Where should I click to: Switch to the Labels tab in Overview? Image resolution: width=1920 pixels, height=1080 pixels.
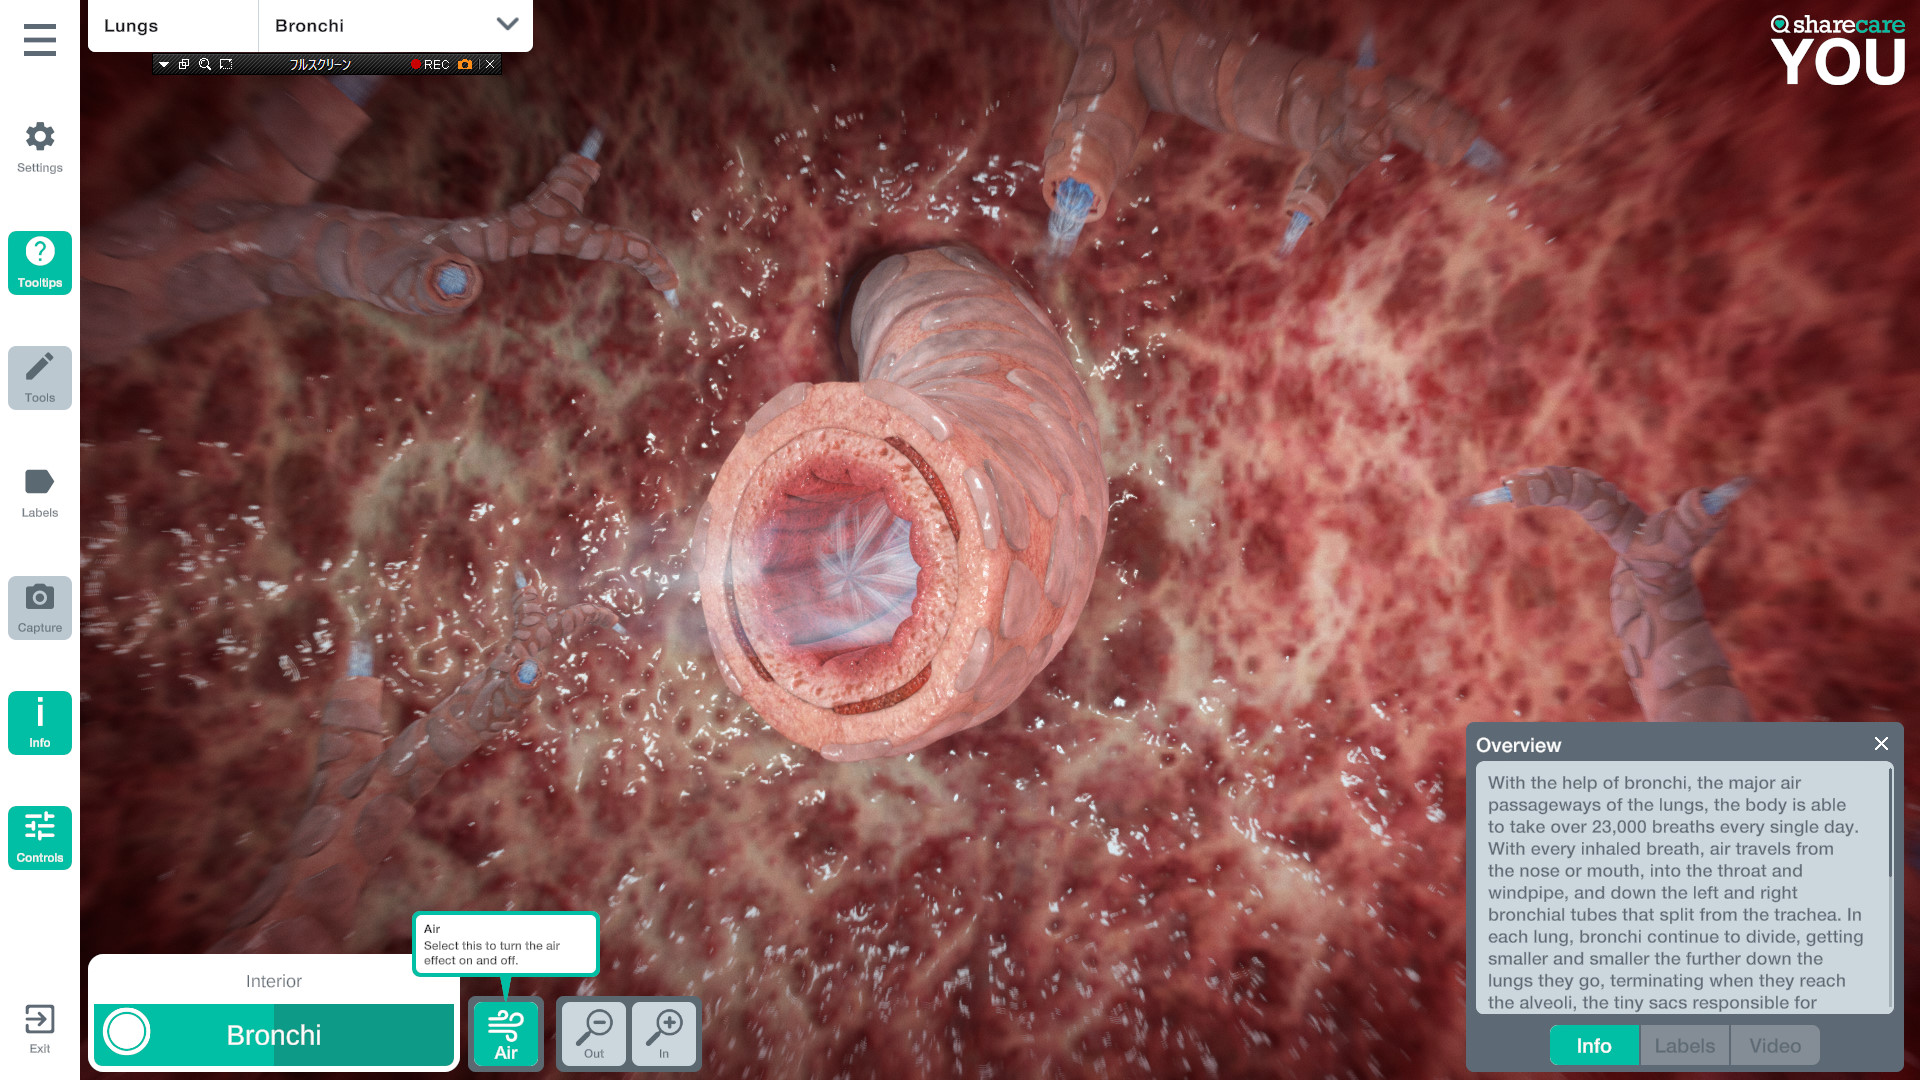coord(1684,1045)
